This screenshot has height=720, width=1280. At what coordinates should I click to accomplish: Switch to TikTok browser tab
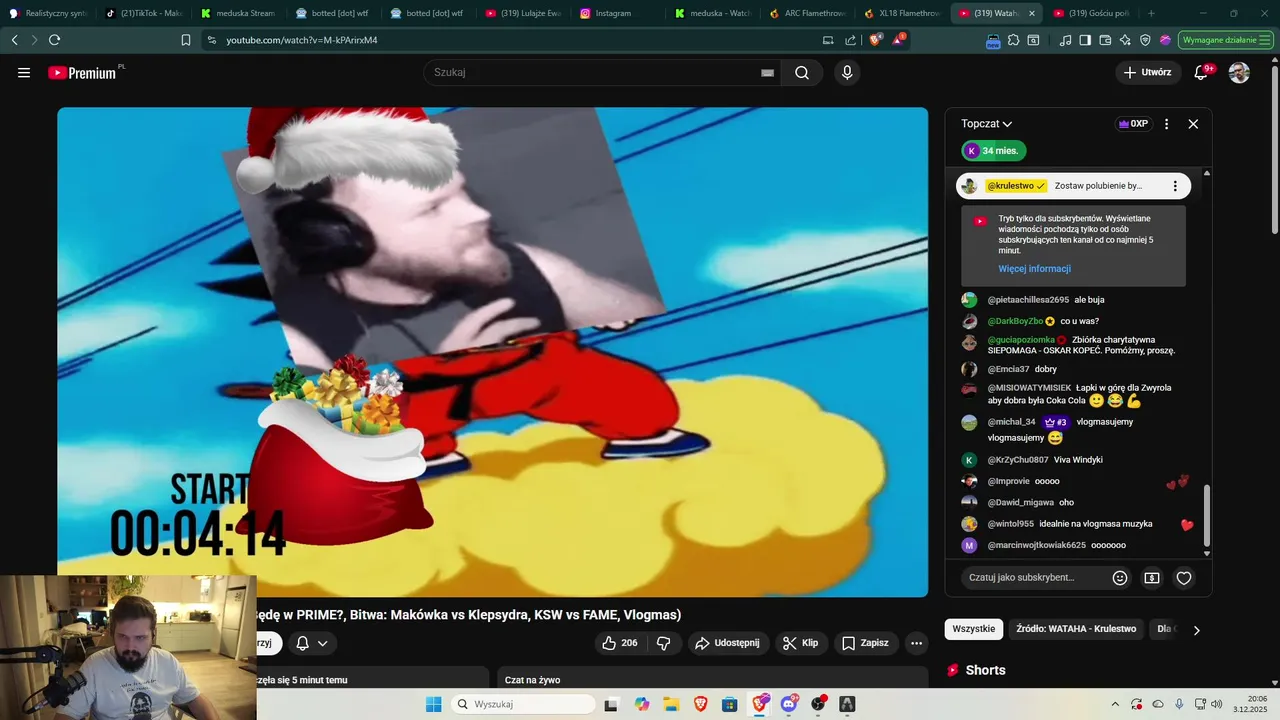click(x=144, y=13)
